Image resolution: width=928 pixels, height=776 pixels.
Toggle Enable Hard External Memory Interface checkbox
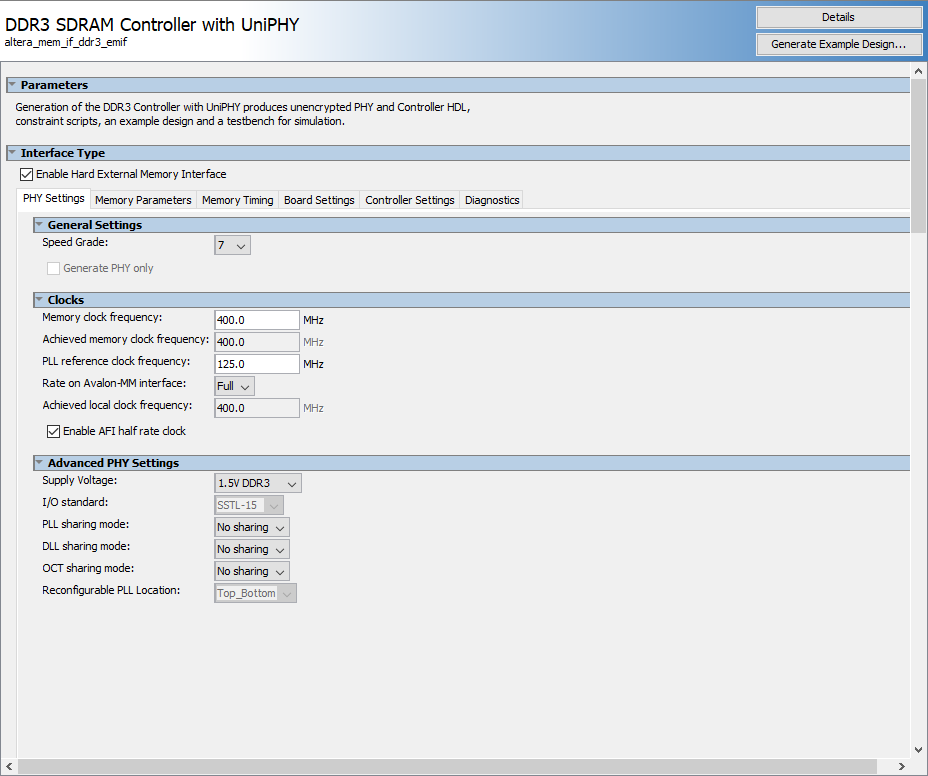point(26,174)
